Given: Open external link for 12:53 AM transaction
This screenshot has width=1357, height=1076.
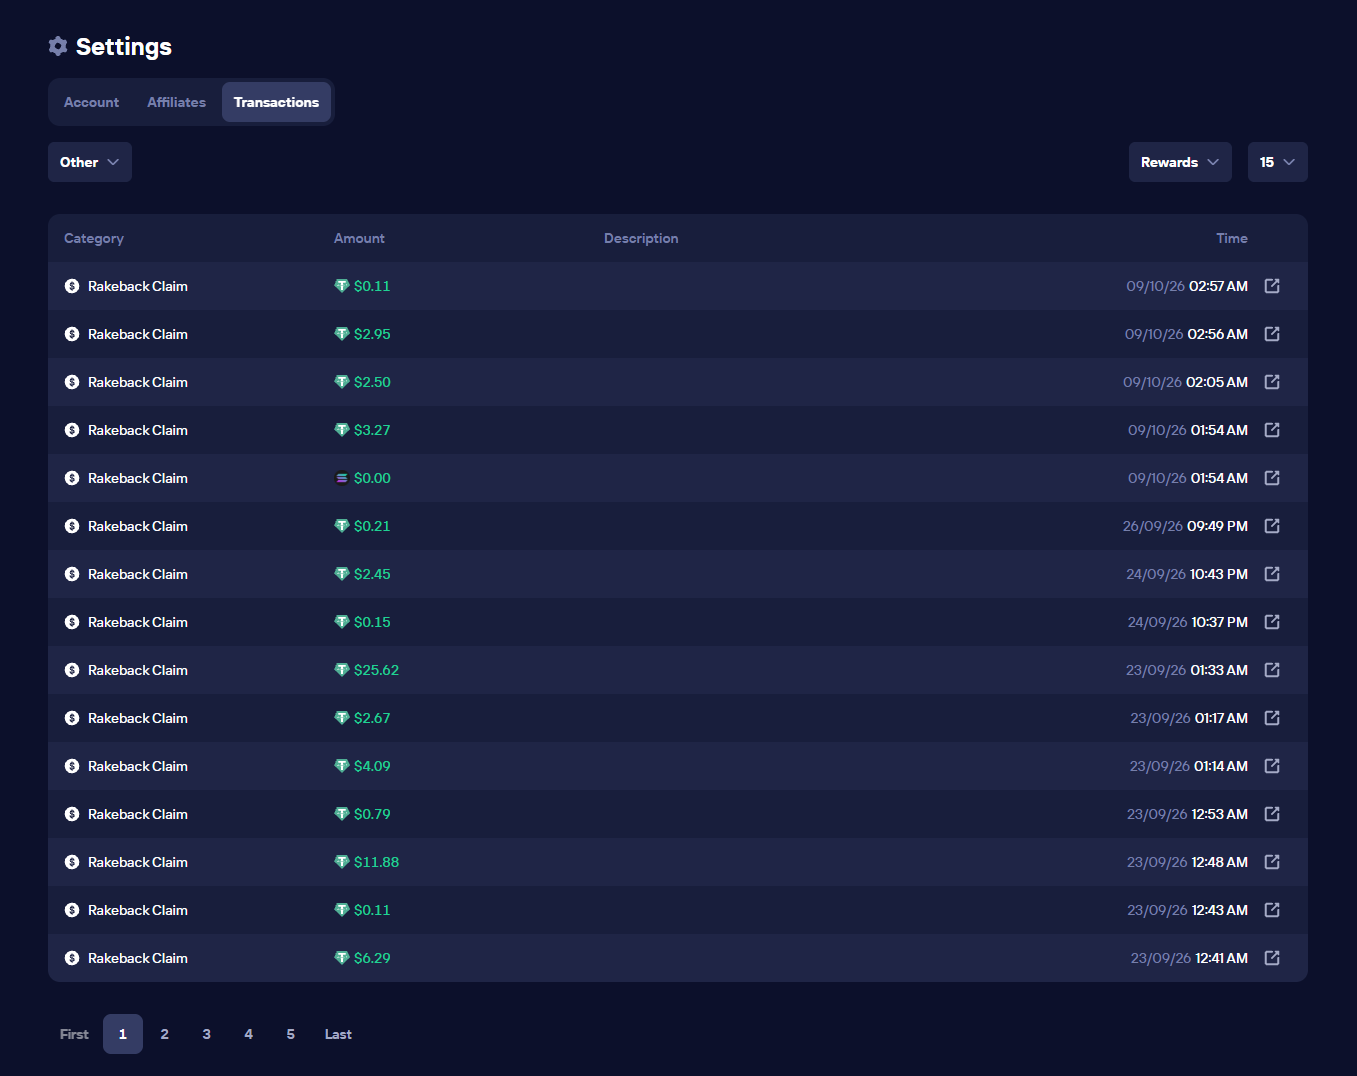Looking at the screenshot, I should [1272, 814].
